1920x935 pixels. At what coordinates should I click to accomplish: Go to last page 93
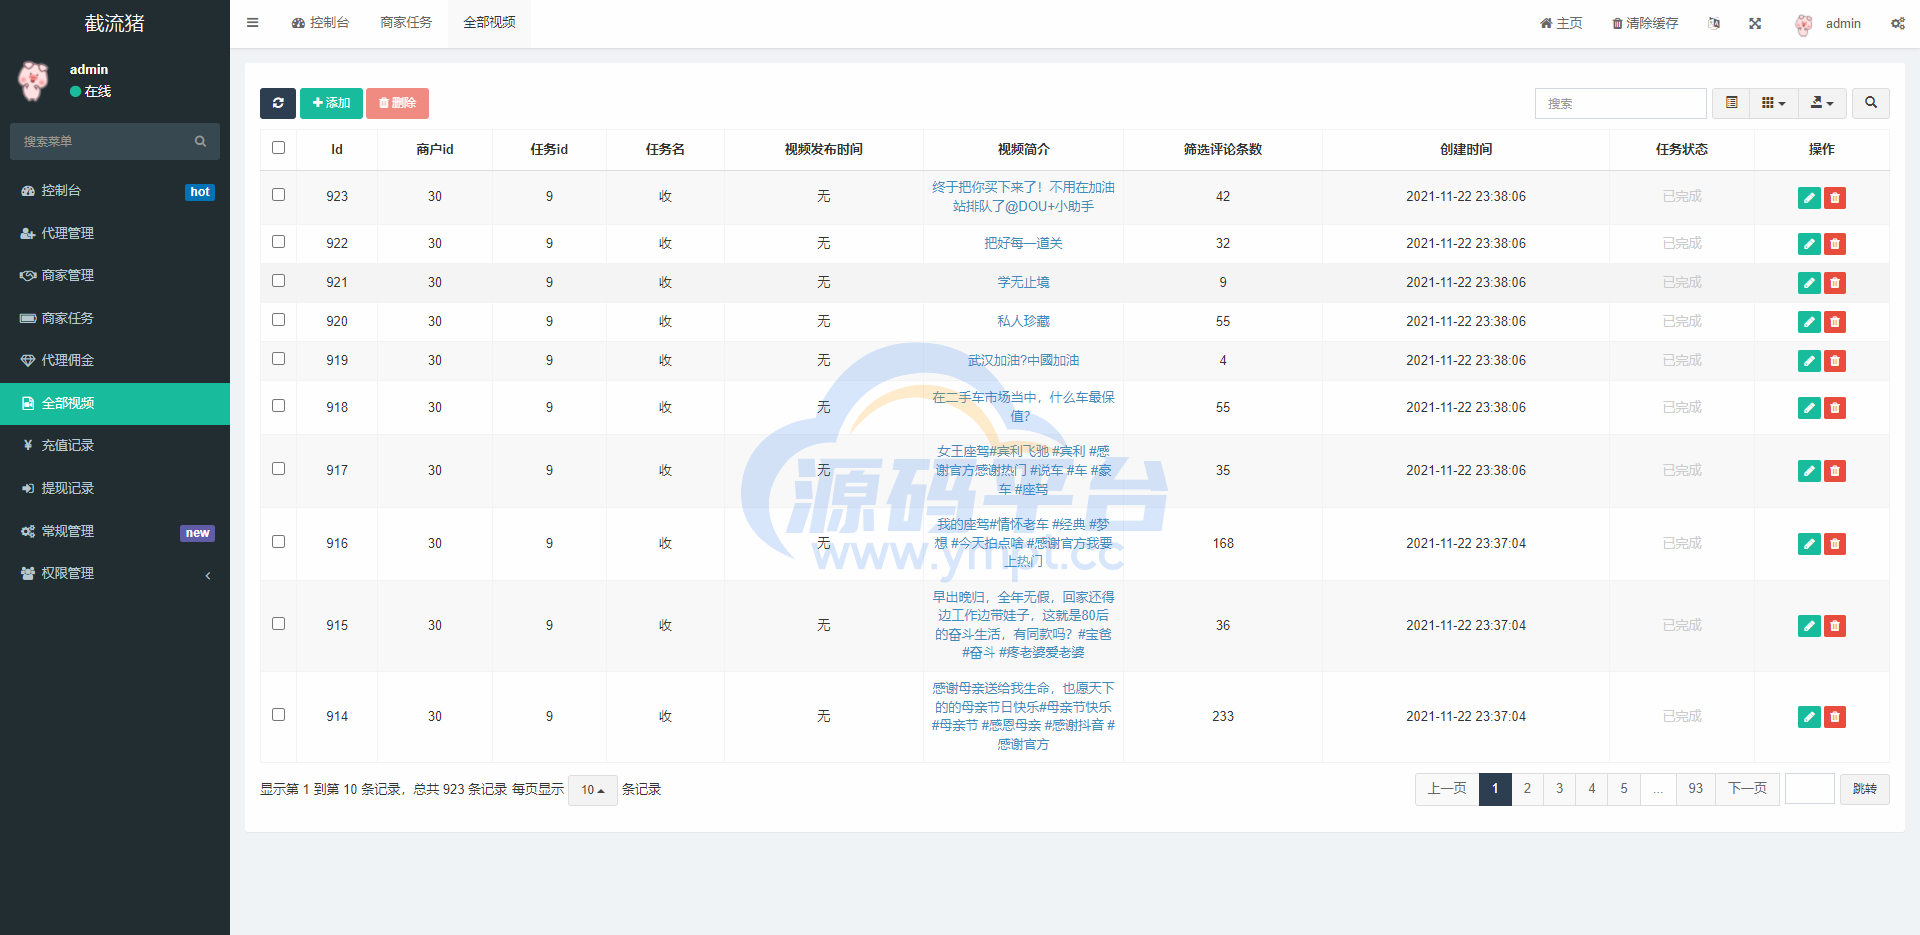coord(1696,789)
